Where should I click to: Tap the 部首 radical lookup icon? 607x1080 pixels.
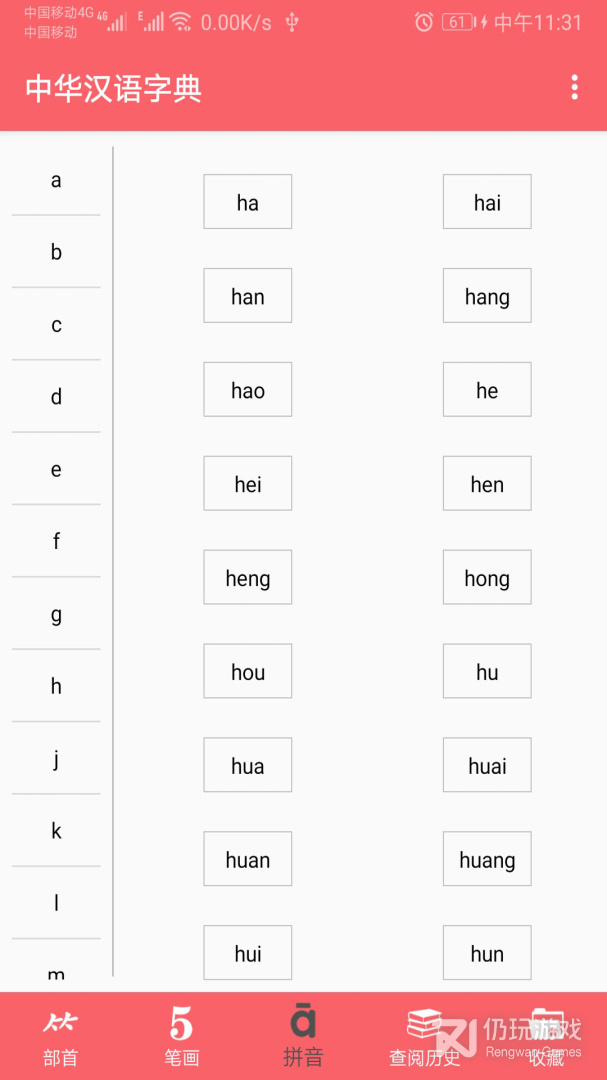[61, 1024]
